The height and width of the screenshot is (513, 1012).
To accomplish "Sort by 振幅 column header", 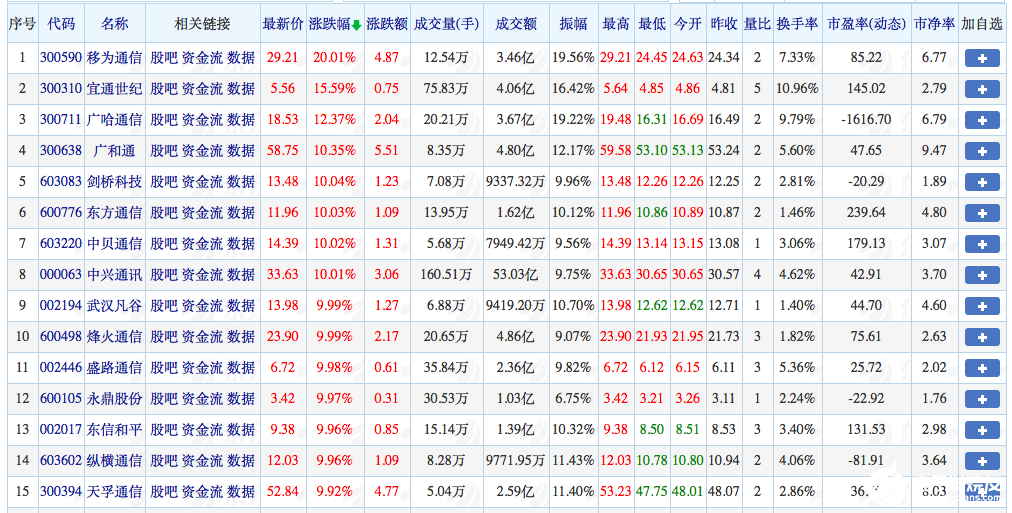I will (573, 25).
